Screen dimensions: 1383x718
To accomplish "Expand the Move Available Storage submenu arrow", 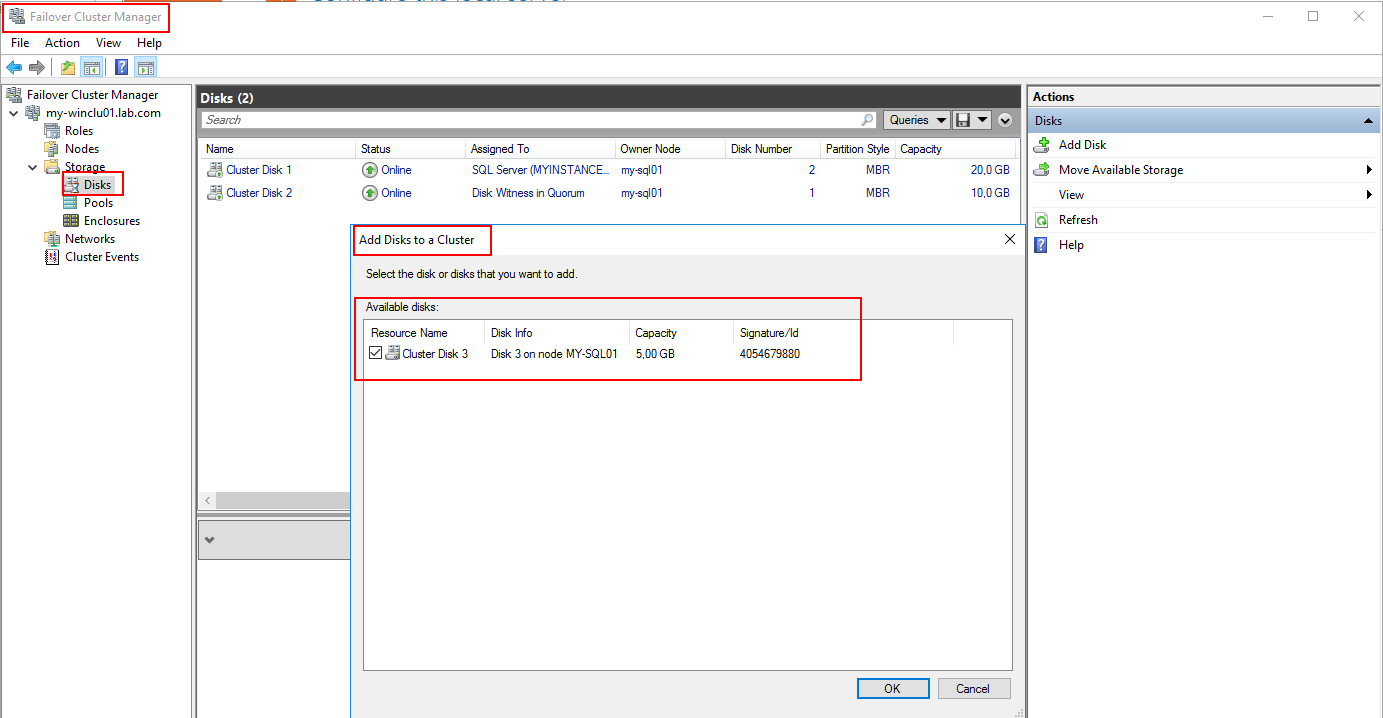I will (x=1368, y=170).
